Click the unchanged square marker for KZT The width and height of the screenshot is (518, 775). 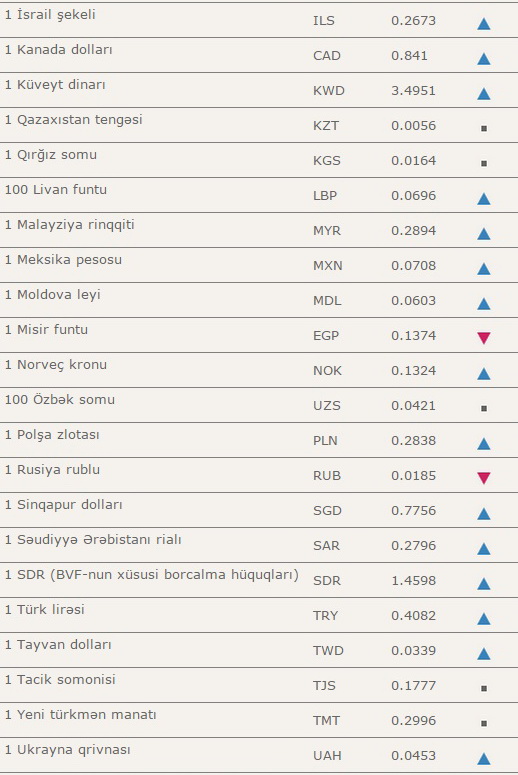tap(484, 129)
